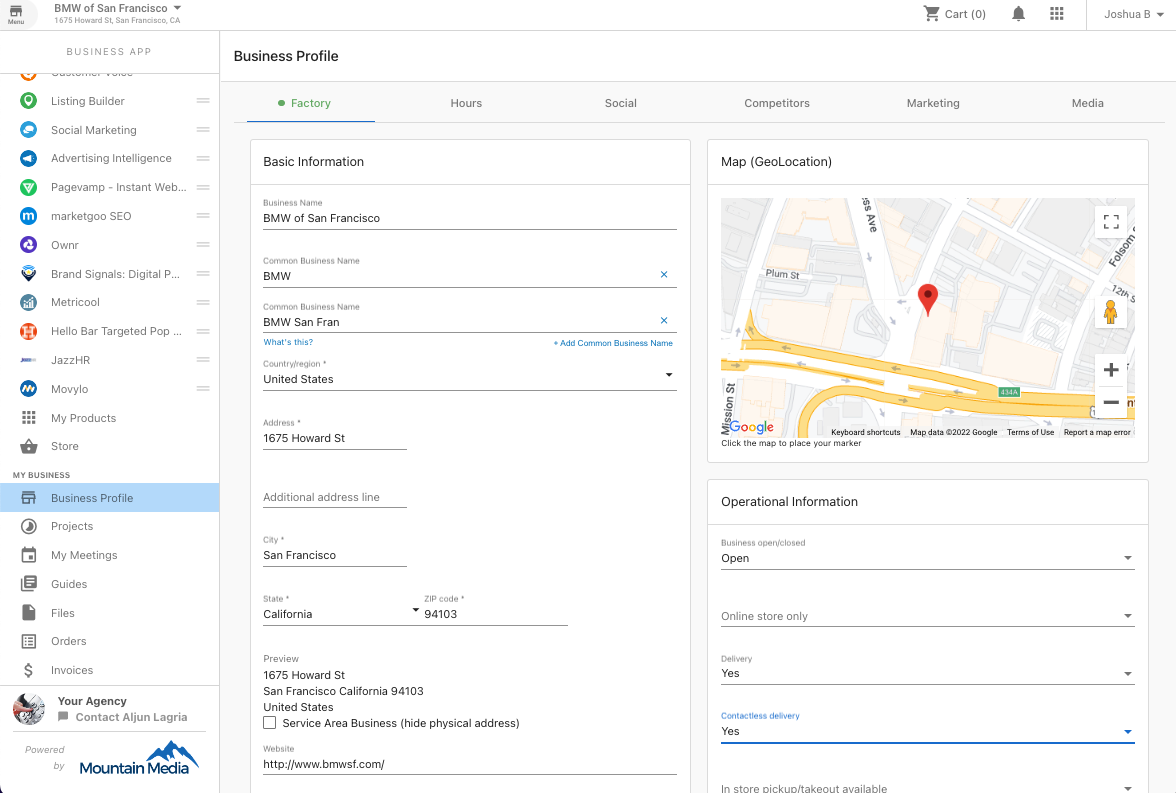Click the Address field with 1675 Howard St
The width and height of the screenshot is (1176, 793).
[x=334, y=438]
